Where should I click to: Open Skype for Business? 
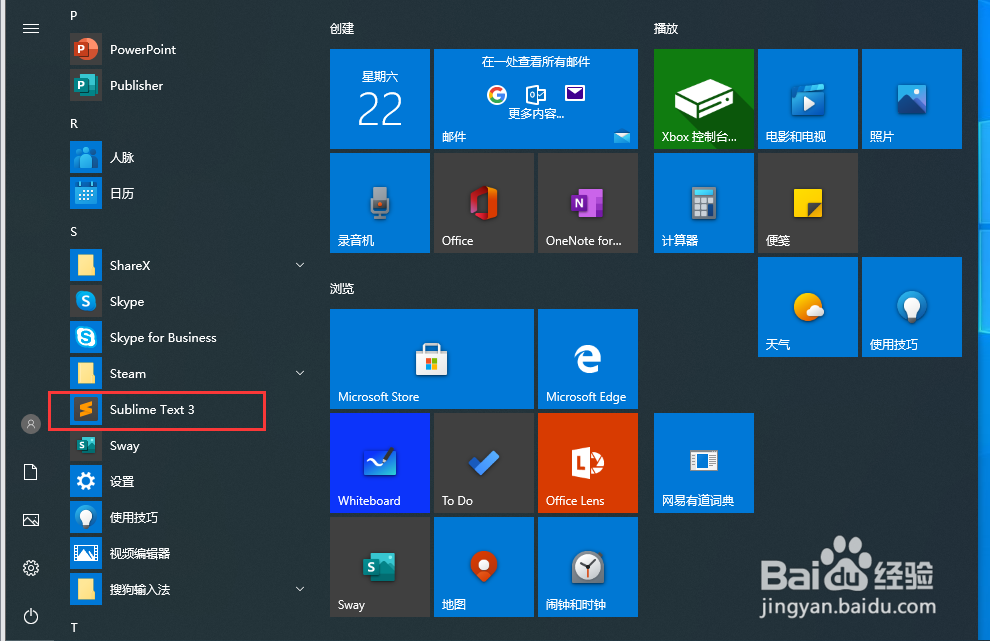click(x=189, y=337)
